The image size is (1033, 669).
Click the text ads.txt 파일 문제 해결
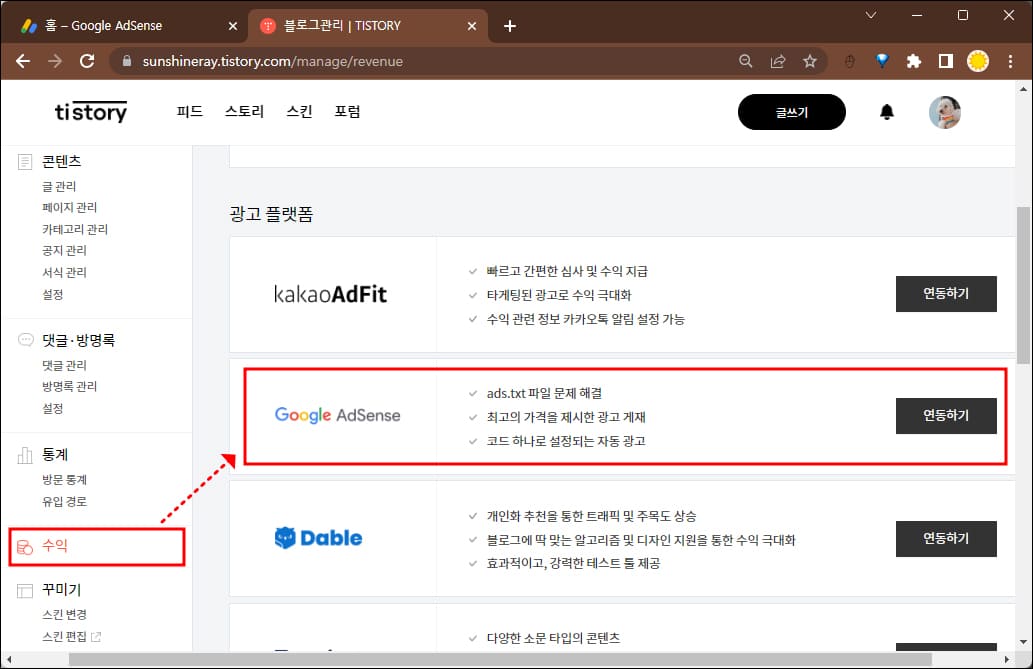pos(544,393)
